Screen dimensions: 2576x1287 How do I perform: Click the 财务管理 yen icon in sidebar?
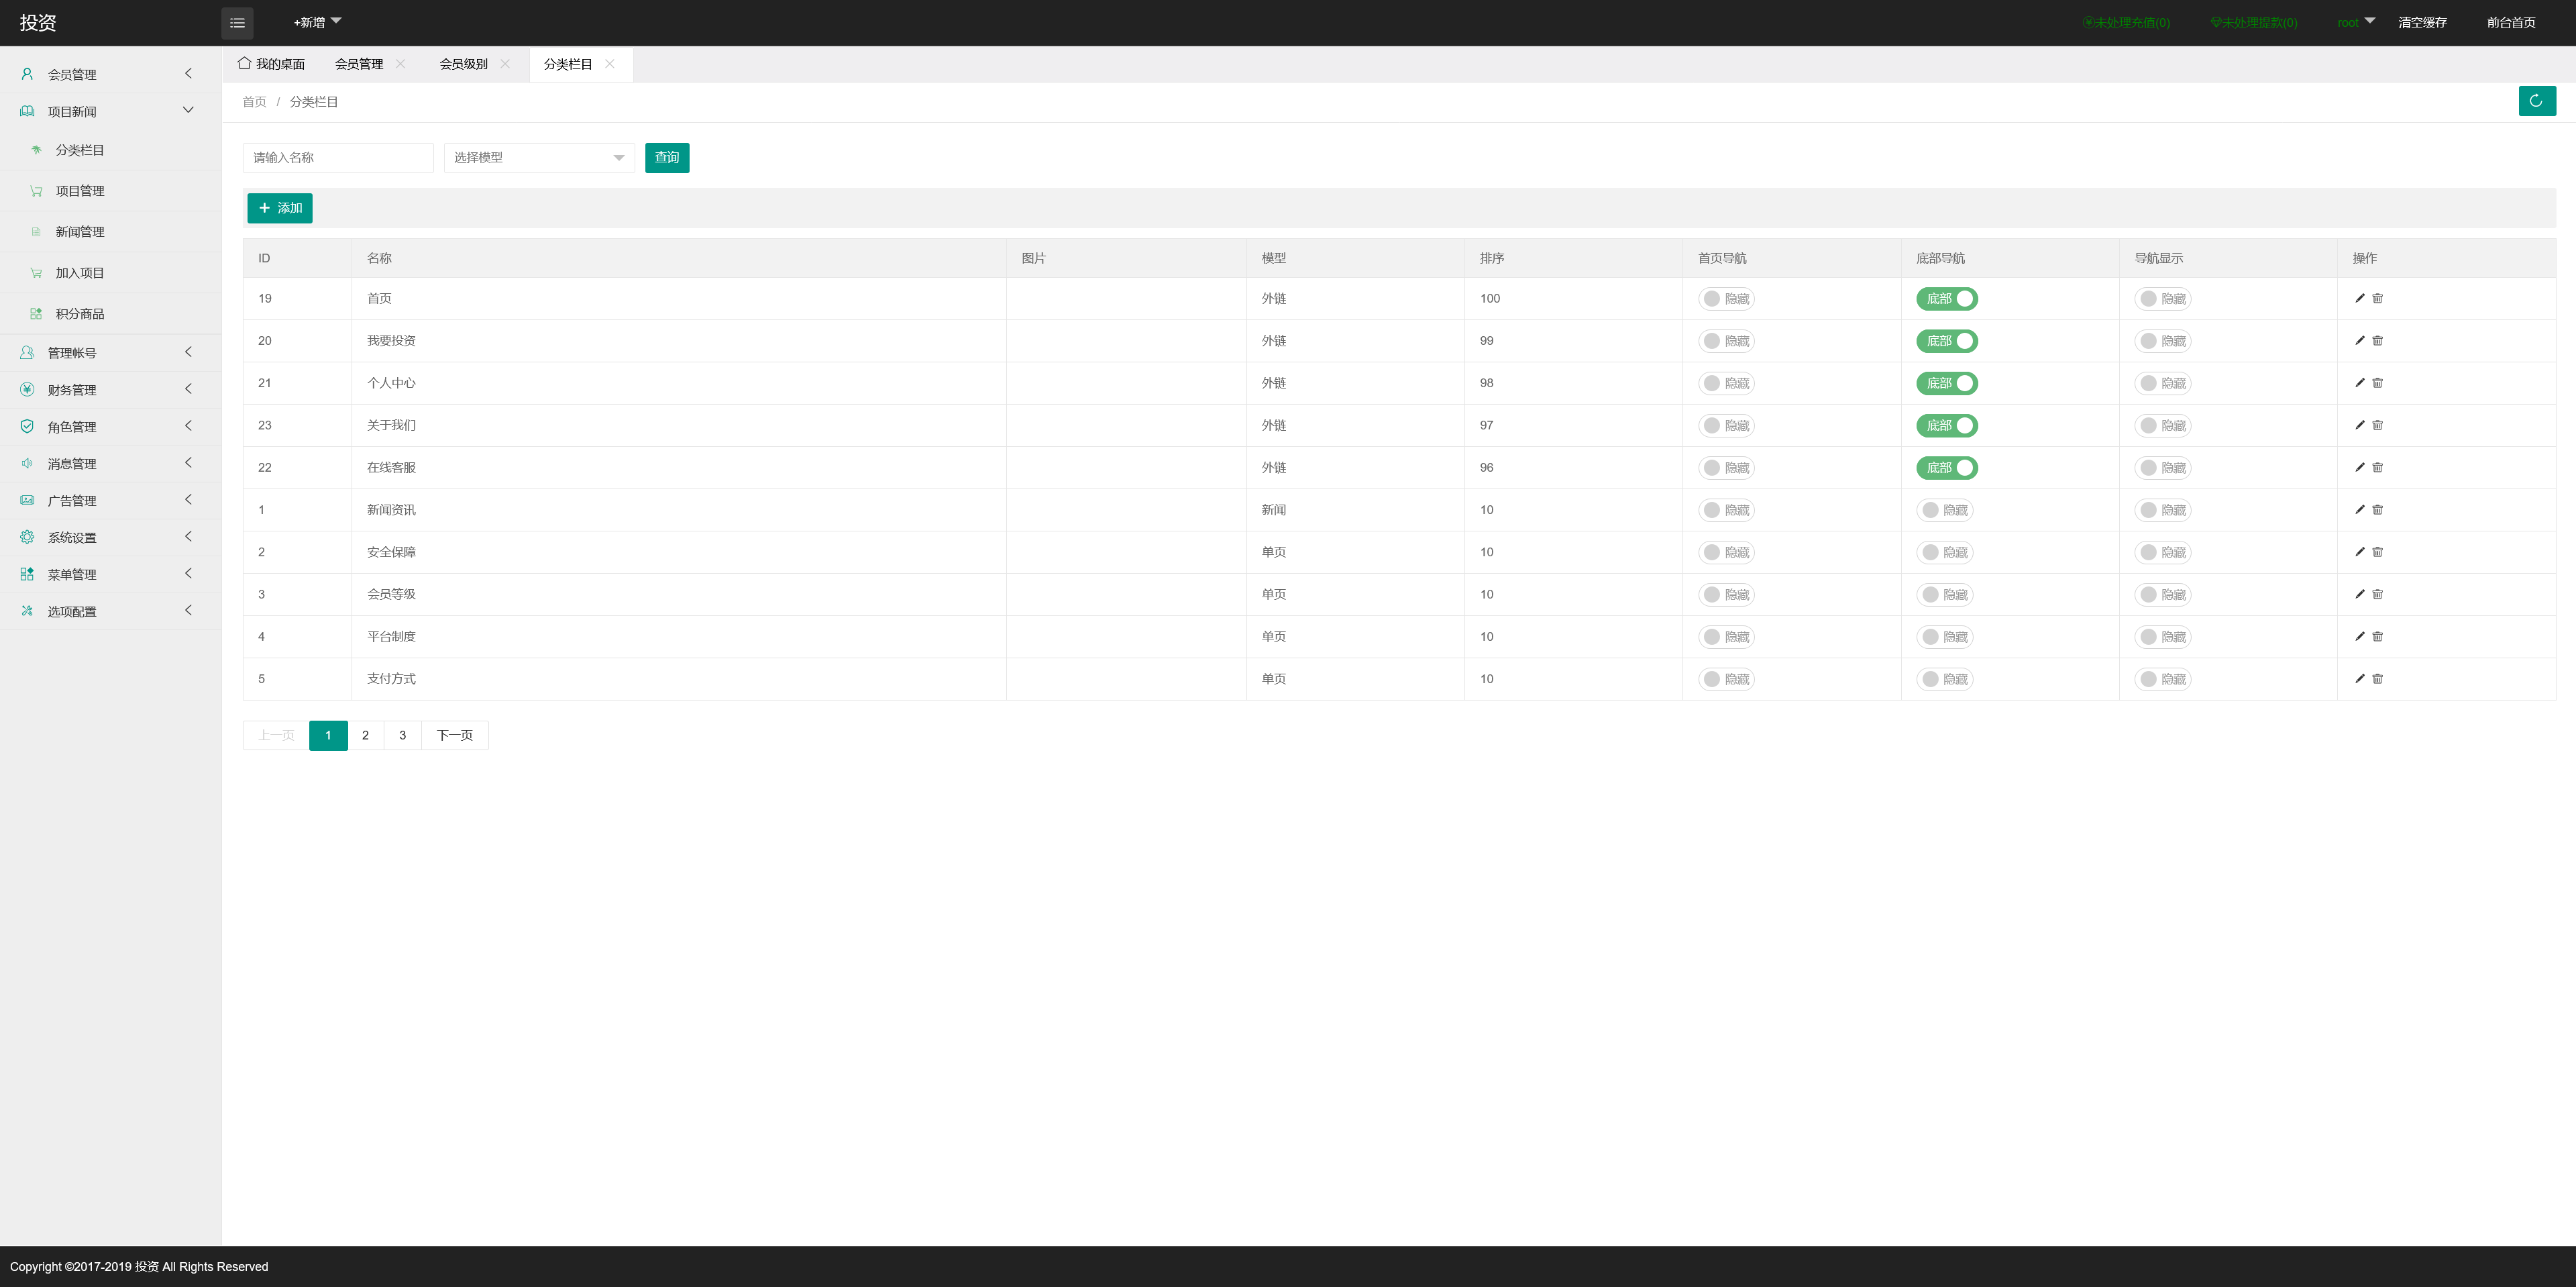coord(27,389)
